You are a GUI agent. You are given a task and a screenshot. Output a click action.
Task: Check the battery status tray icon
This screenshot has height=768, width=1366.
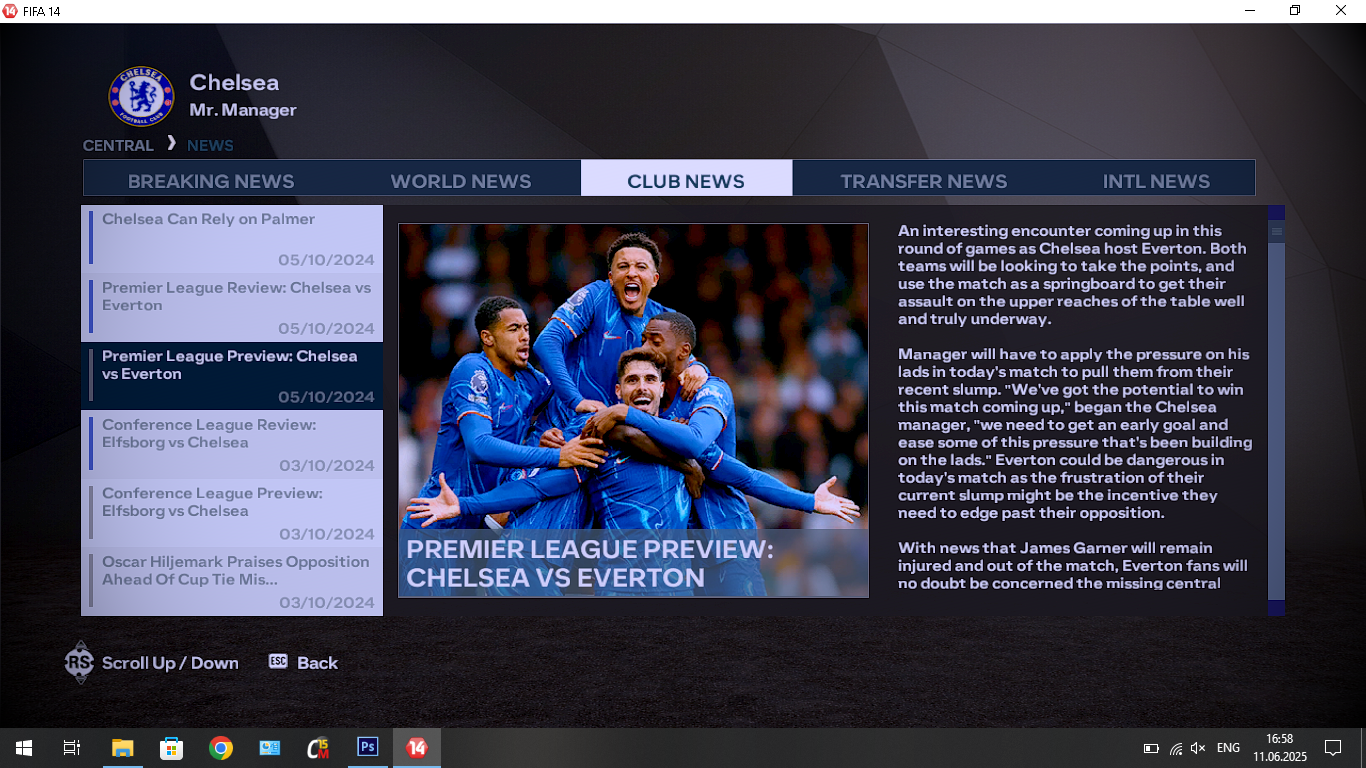[1151, 748]
